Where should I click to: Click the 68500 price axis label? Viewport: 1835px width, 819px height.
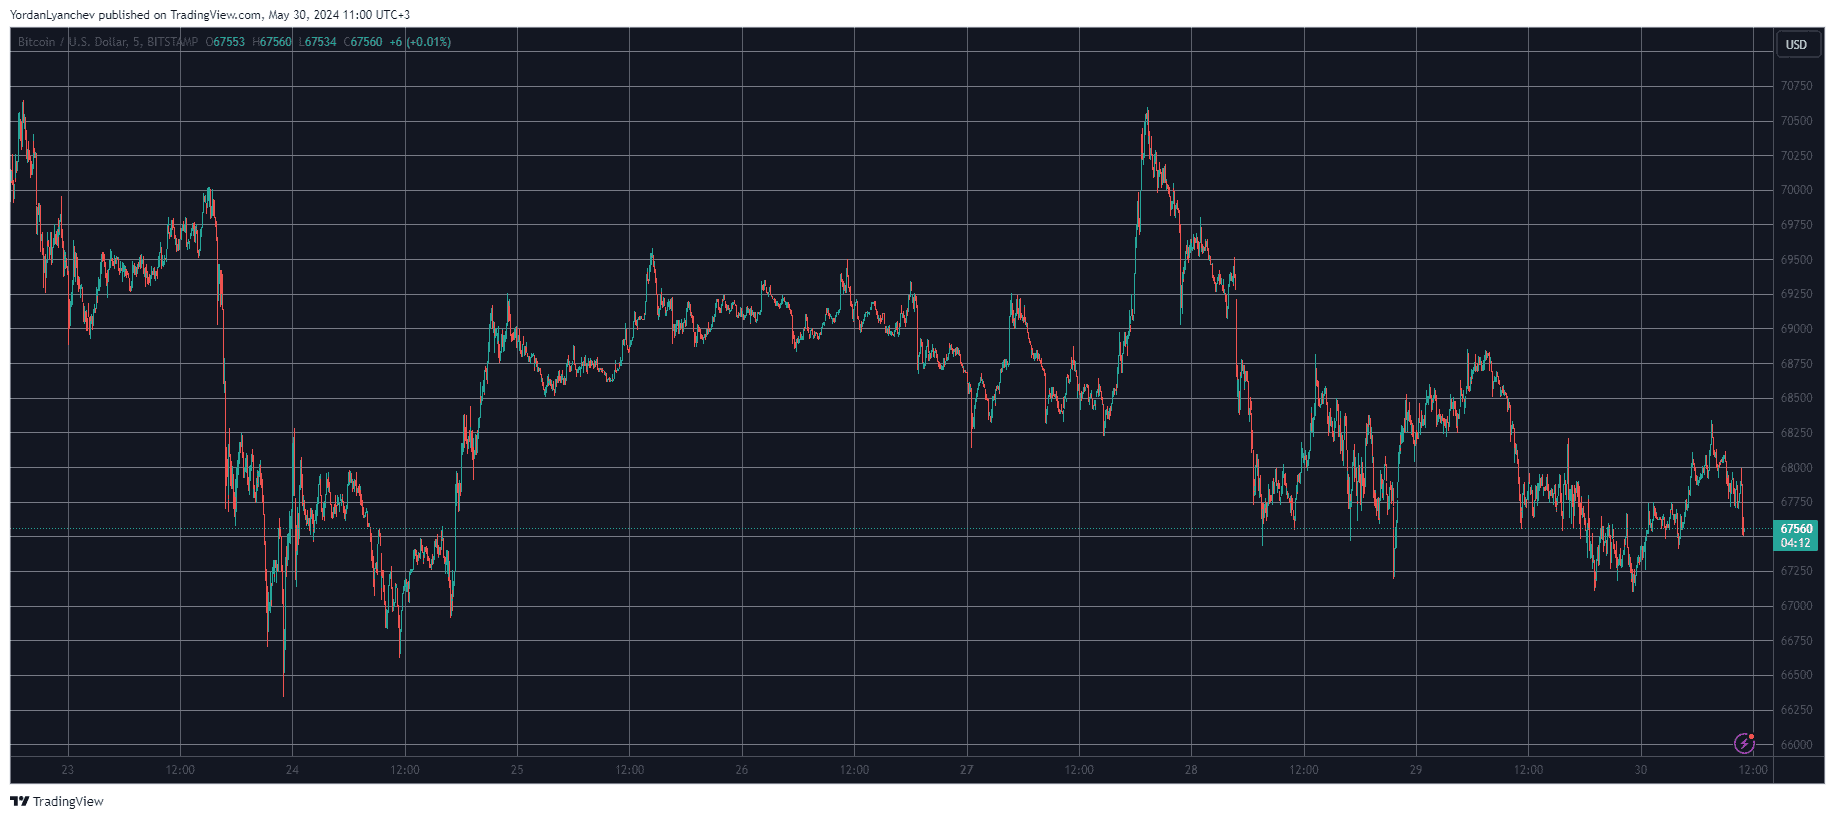click(1796, 398)
